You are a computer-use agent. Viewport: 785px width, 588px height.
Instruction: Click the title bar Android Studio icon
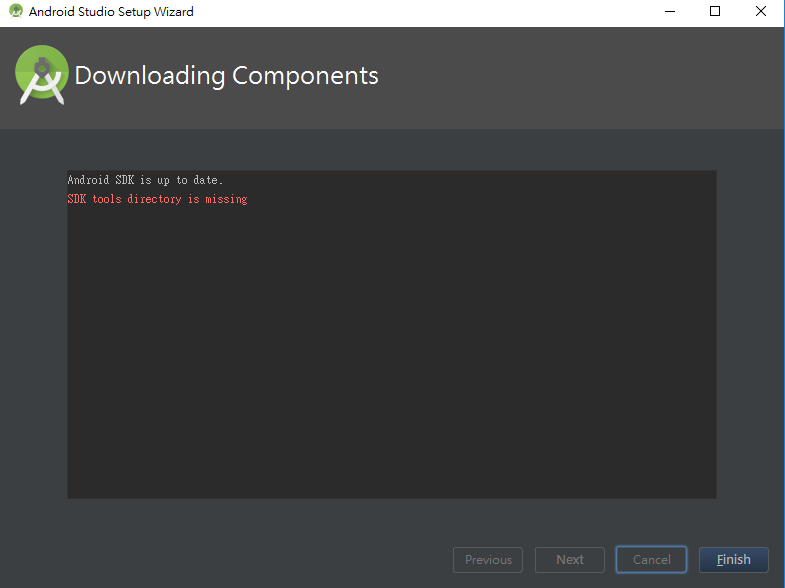tap(16, 11)
